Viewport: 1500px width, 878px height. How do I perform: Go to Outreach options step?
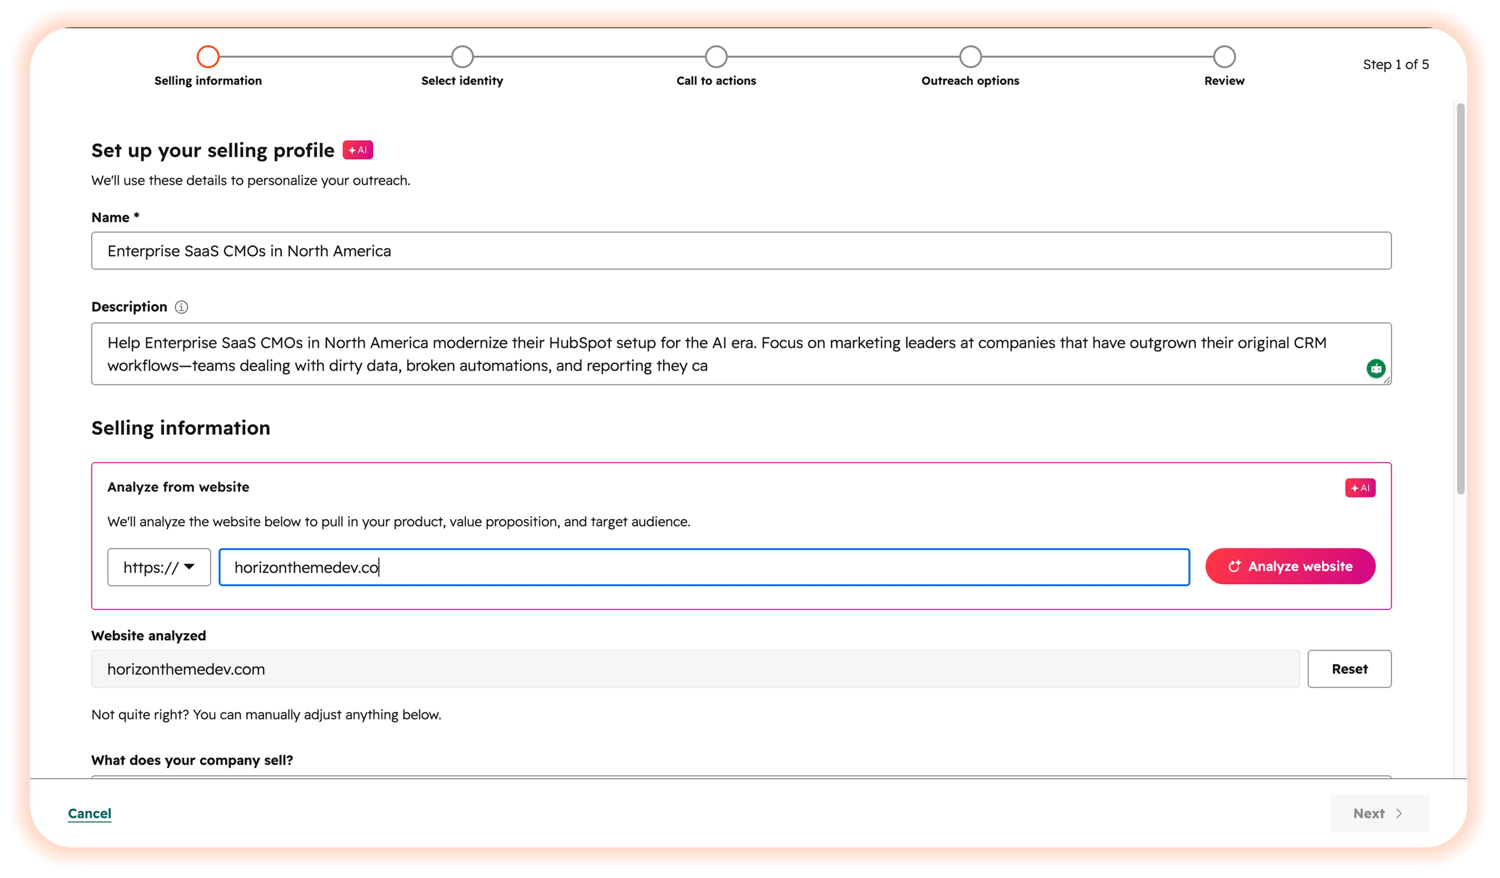coord(970,57)
